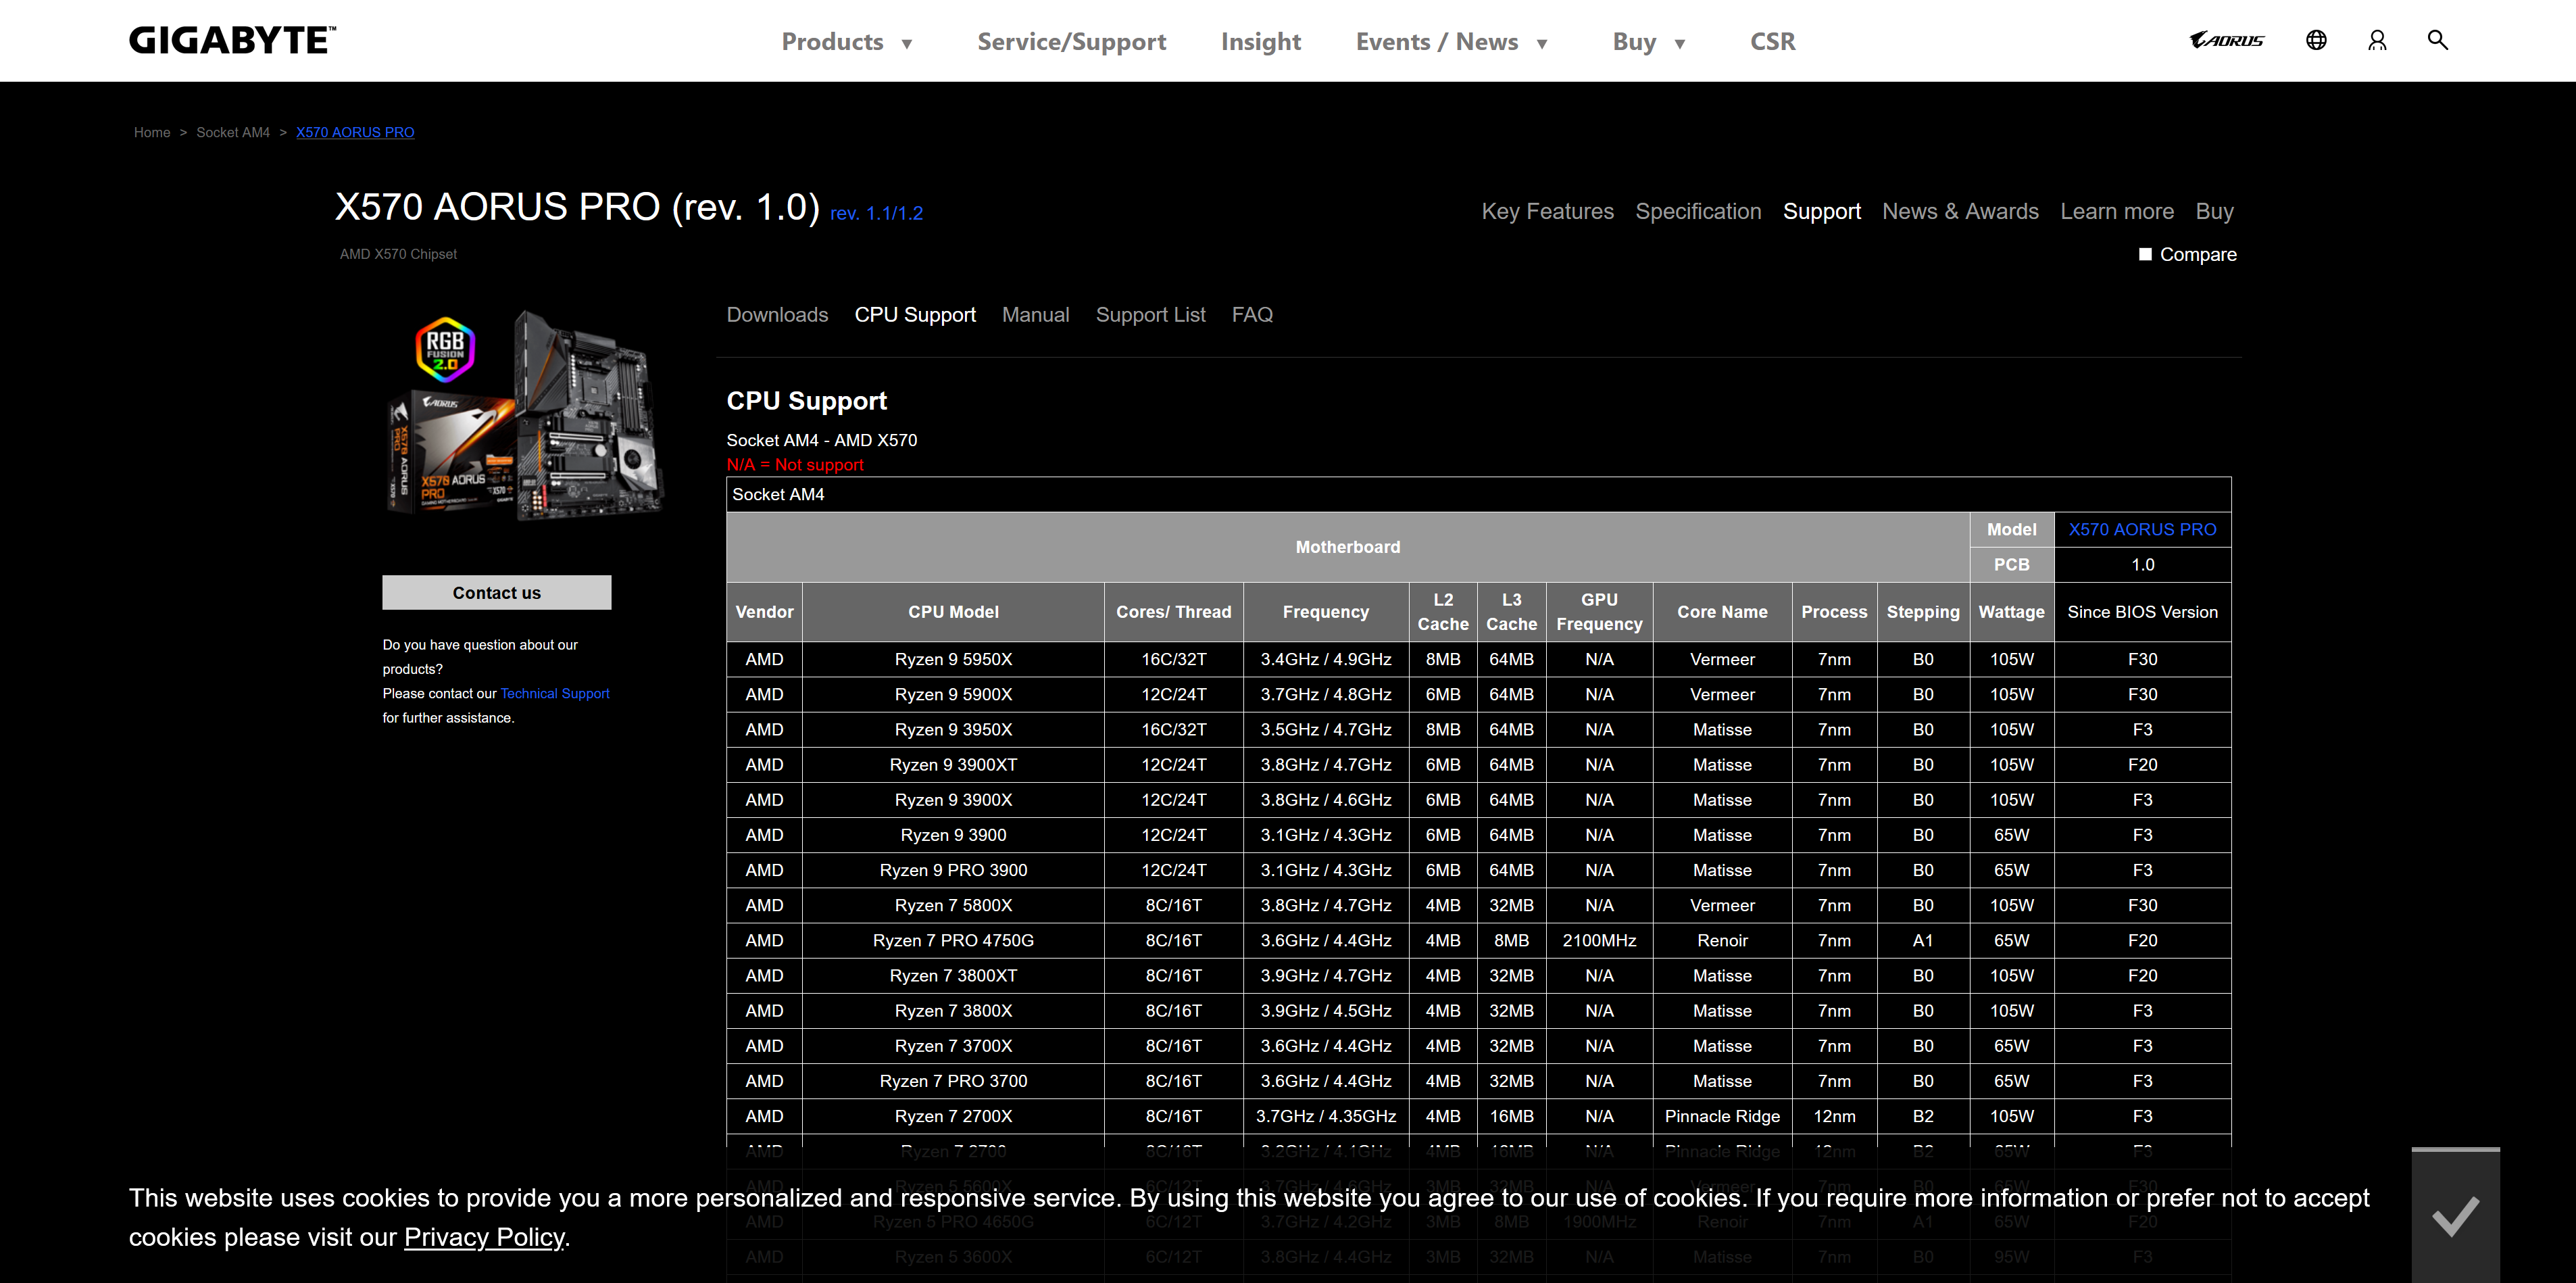Image resolution: width=2576 pixels, height=1283 pixels.
Task: Click the Since BIOS Version column header
Action: point(2142,611)
